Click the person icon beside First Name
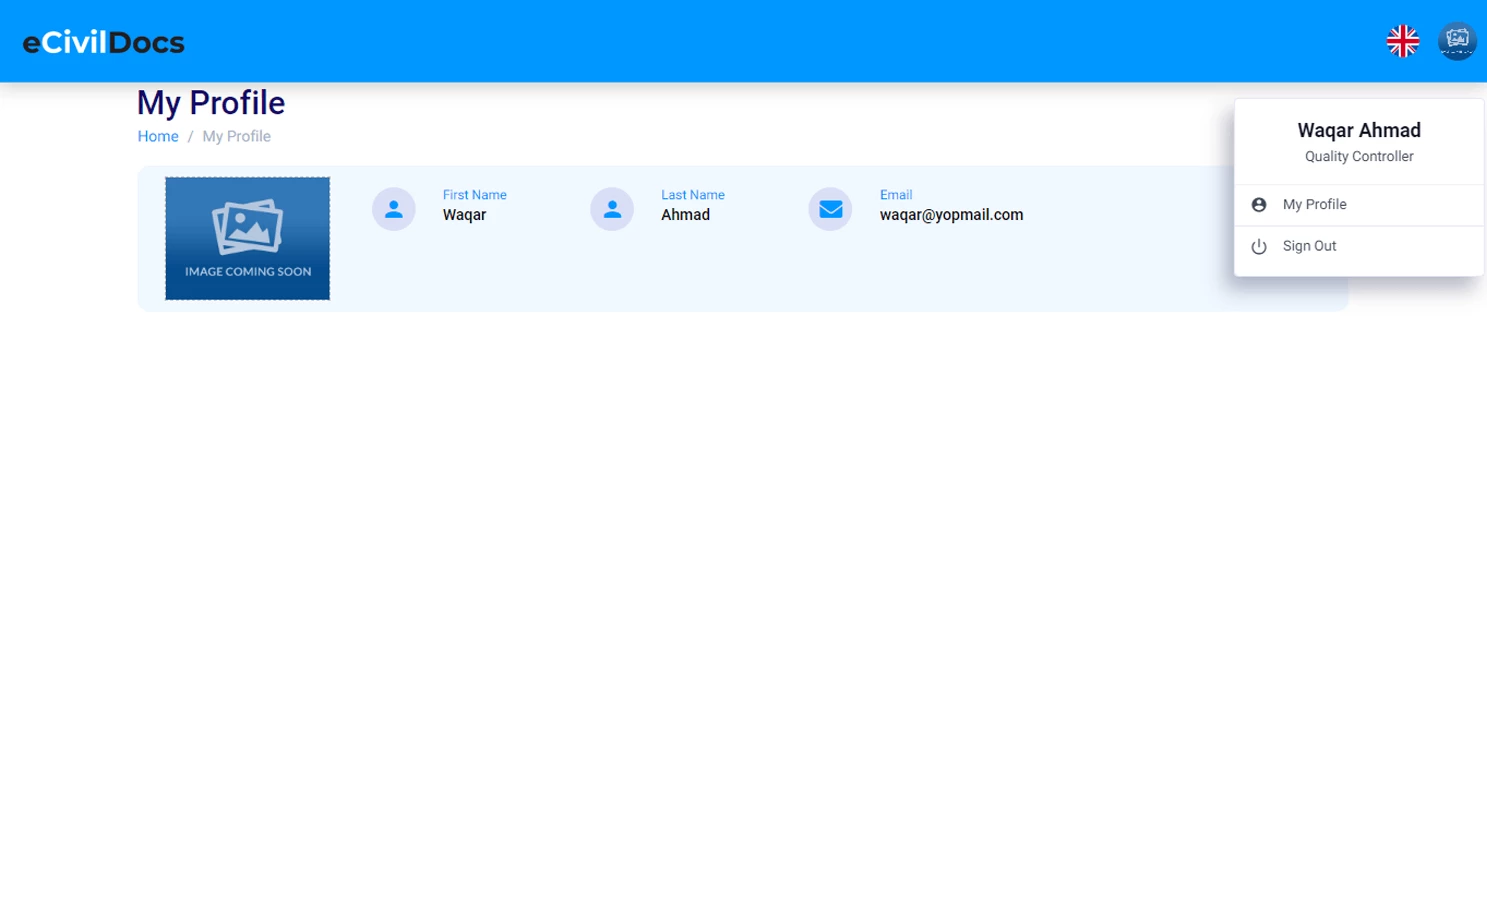Screen dimensions: 1487x923 [393, 208]
